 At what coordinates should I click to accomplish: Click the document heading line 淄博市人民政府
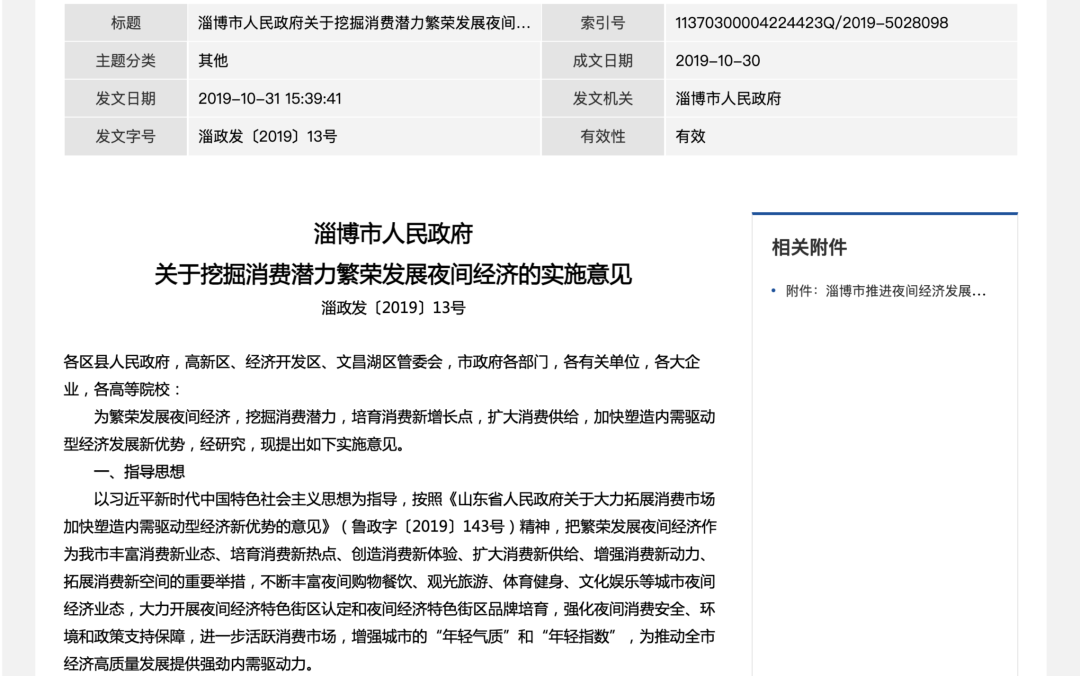coord(393,234)
